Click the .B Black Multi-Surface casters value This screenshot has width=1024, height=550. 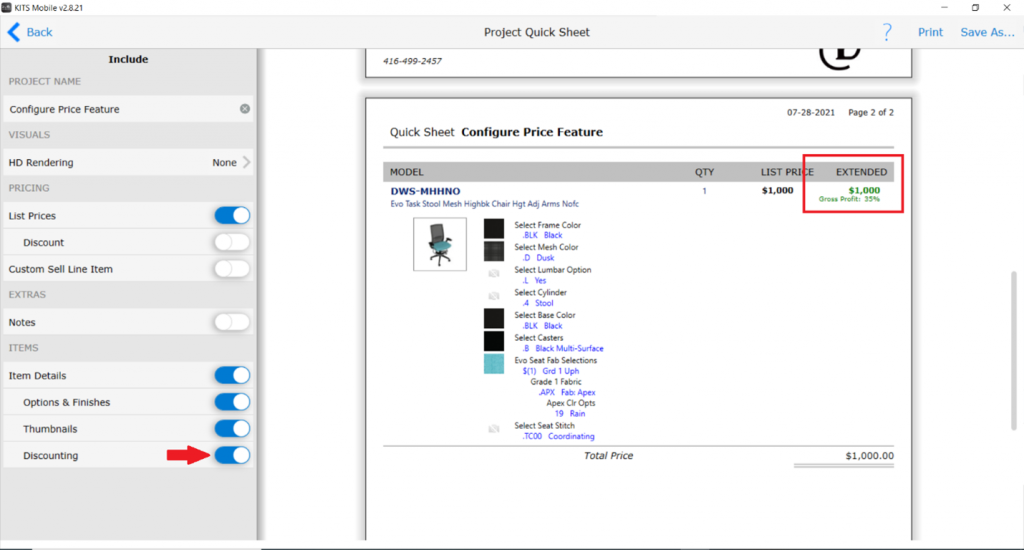click(564, 348)
